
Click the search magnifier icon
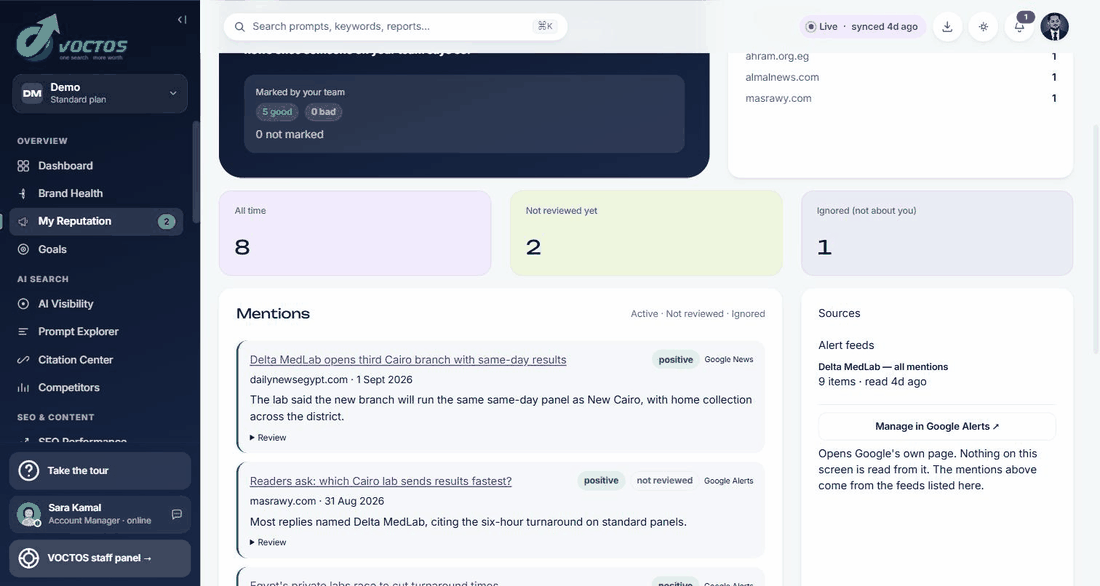[x=240, y=27]
